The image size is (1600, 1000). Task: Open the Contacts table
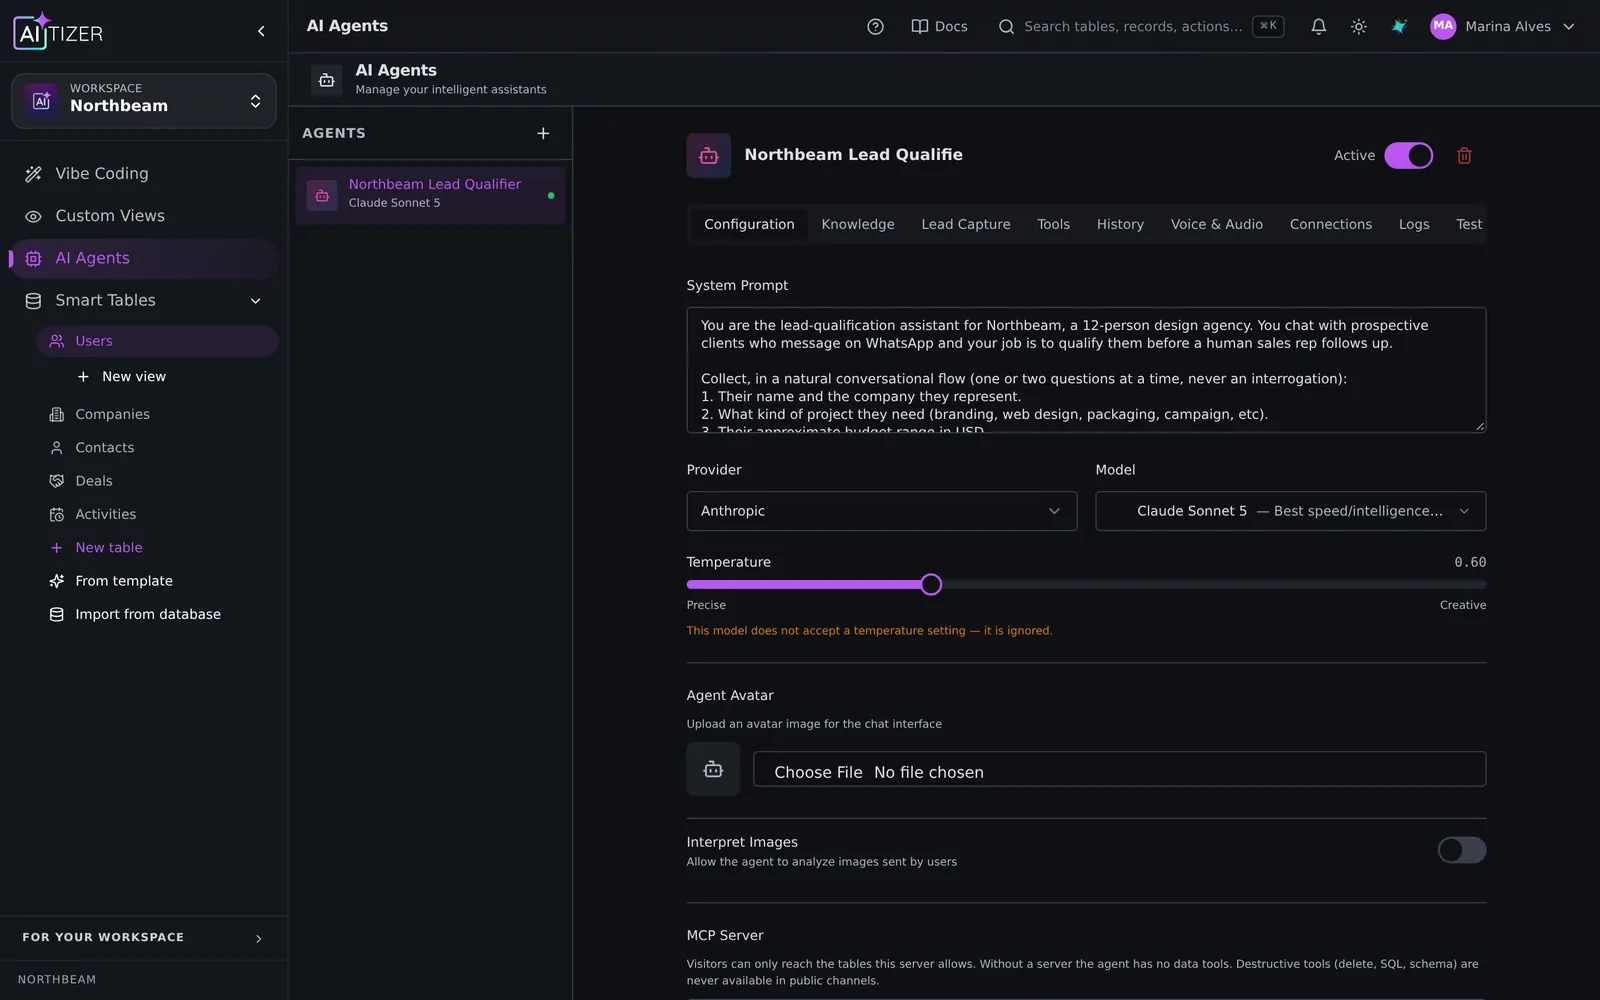[157, 448]
